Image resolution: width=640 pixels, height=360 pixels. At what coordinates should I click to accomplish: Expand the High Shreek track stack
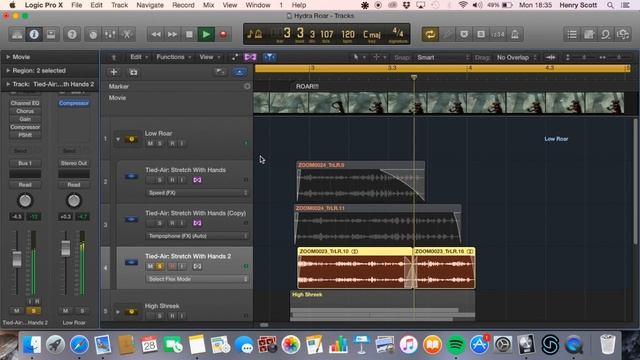(x=118, y=311)
